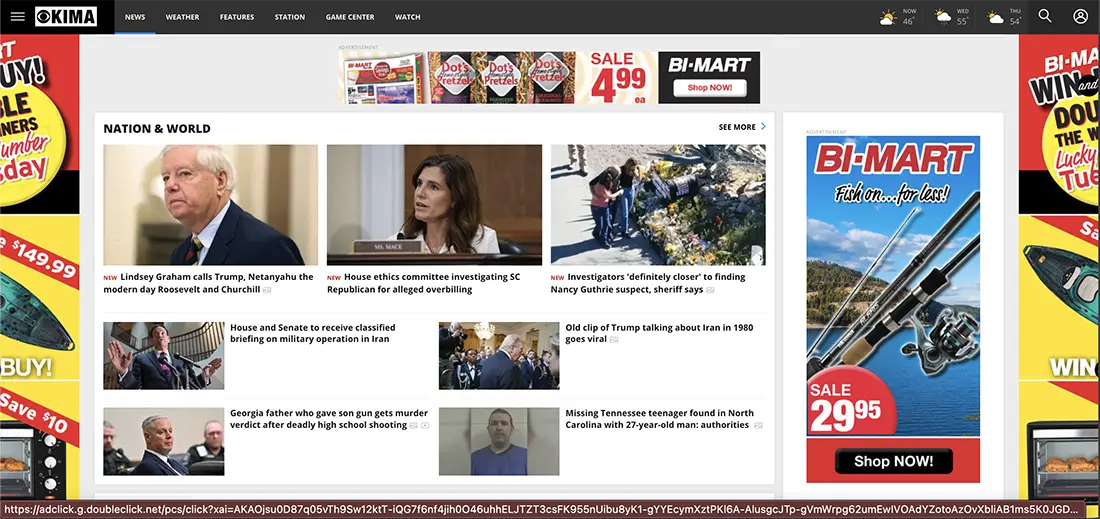
Task: Open the hamburger menu icon
Action: click(18, 16)
